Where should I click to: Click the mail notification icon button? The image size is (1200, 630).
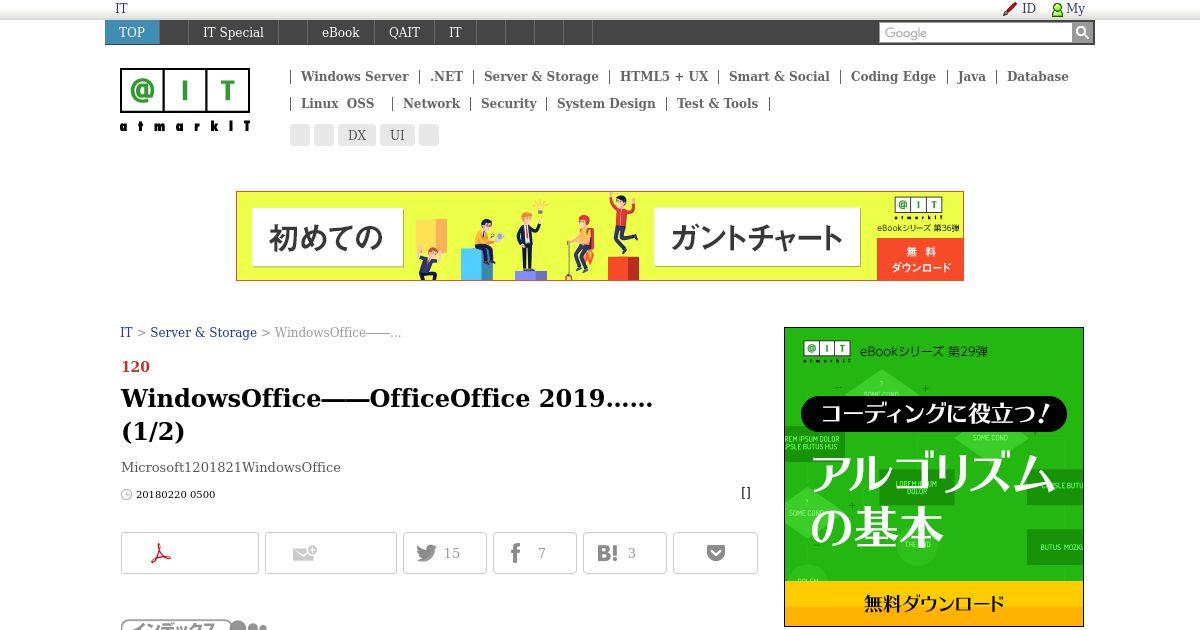click(x=331, y=553)
